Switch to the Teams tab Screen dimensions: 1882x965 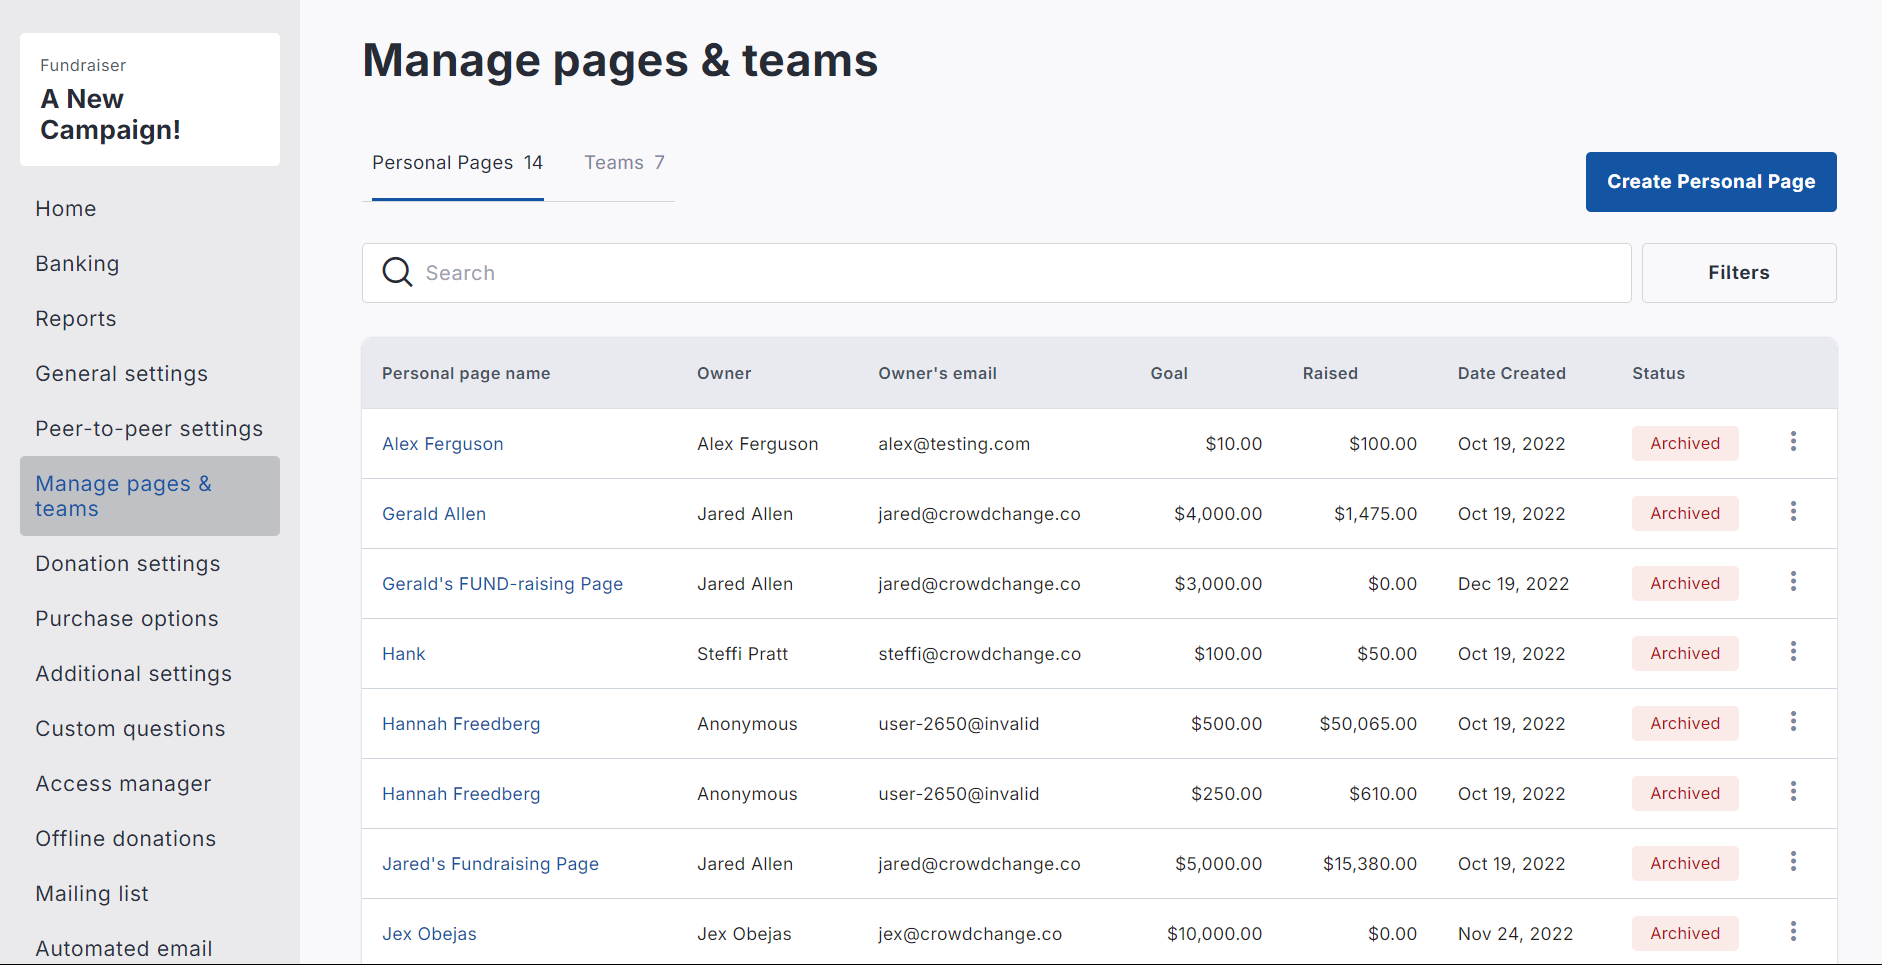[624, 163]
